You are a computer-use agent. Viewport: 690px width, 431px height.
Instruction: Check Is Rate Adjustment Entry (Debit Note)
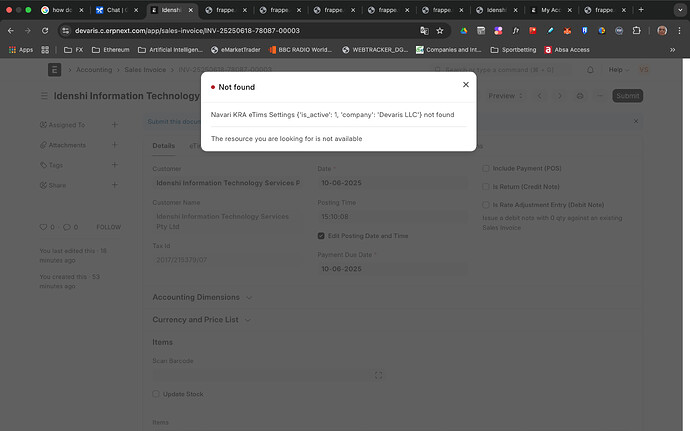pos(486,205)
